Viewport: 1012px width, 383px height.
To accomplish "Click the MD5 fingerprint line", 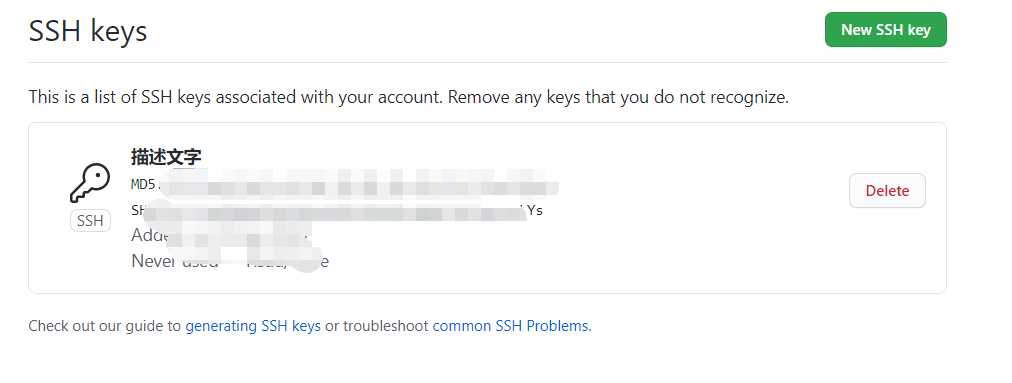I will coord(345,185).
